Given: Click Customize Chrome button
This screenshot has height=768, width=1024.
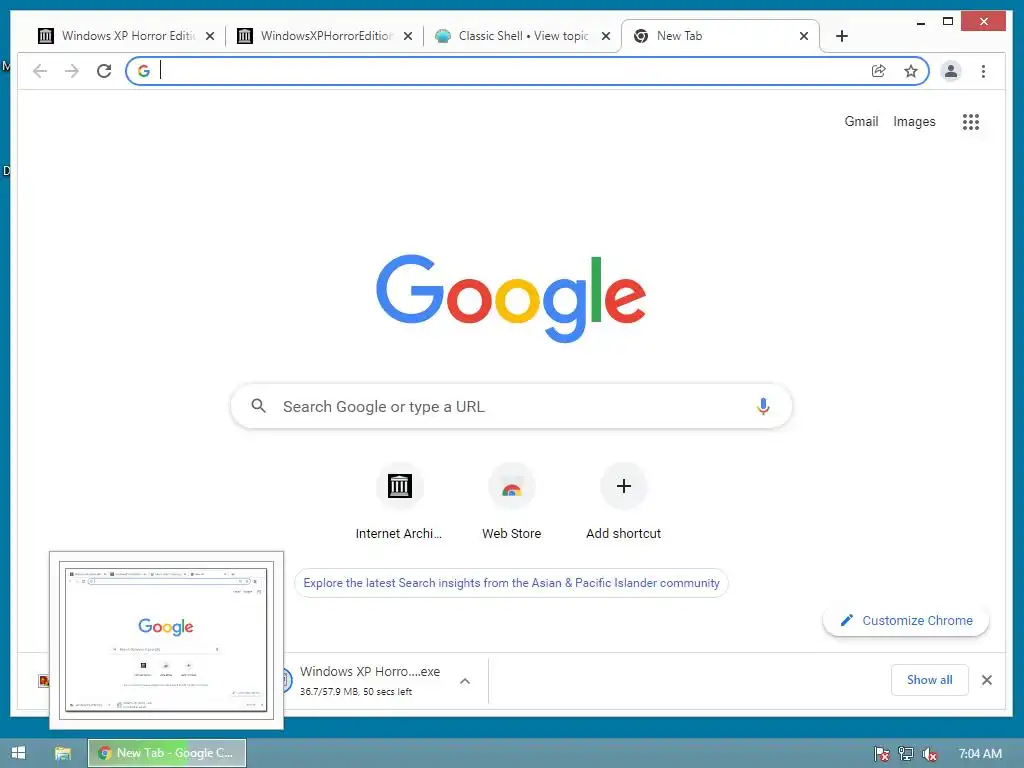Looking at the screenshot, I should coord(906,620).
